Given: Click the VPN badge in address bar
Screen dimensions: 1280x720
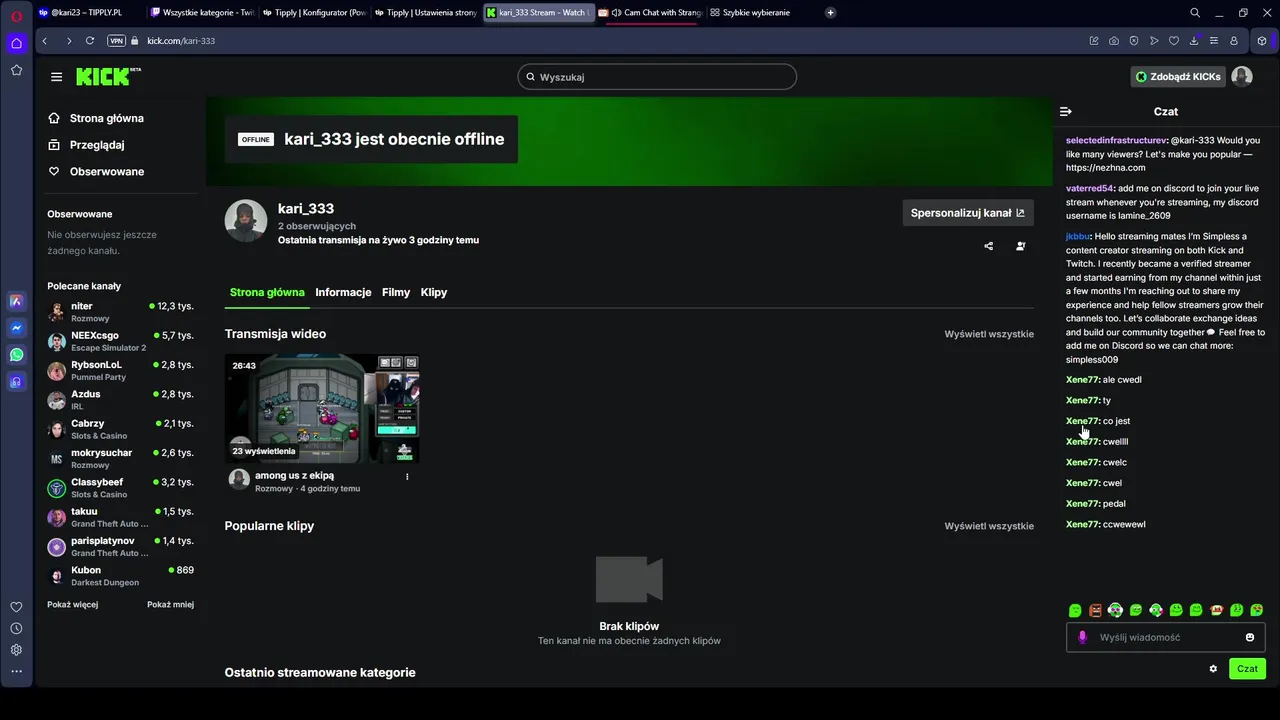Looking at the screenshot, I should 117,41.
